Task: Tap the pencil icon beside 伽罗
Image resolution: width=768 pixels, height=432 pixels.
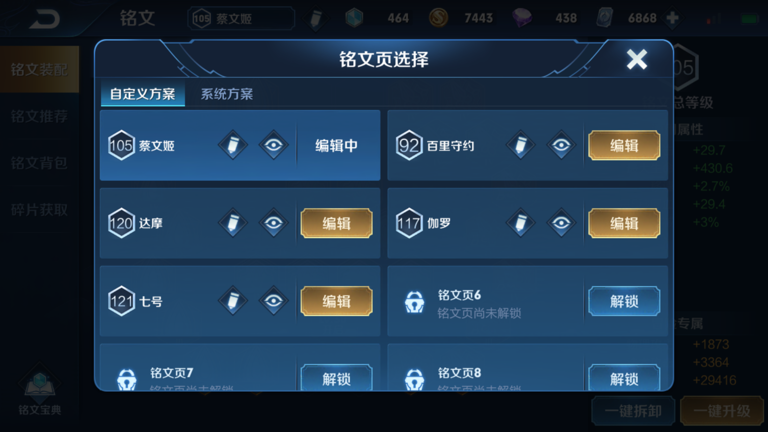Action: [521, 223]
